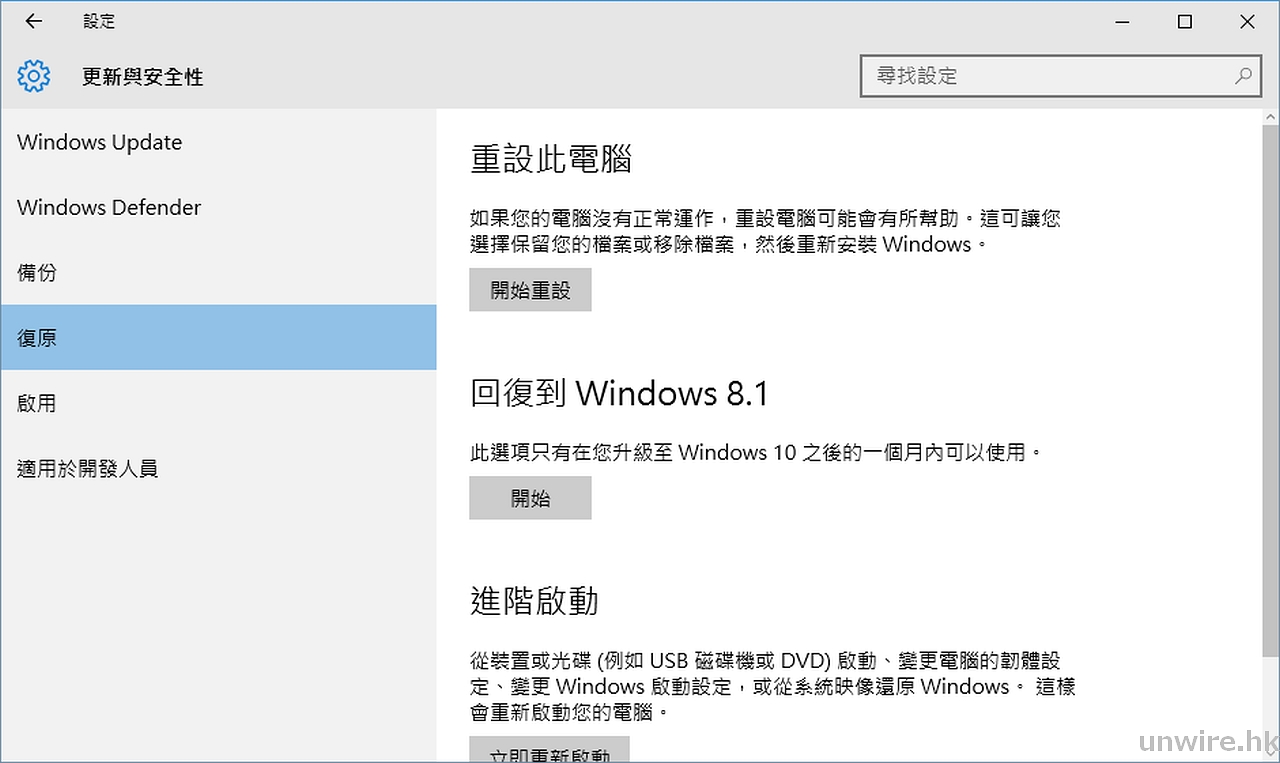The height and width of the screenshot is (763, 1280).
Task: Open 適用於開發人員 in the sidebar
Action: click(88, 468)
